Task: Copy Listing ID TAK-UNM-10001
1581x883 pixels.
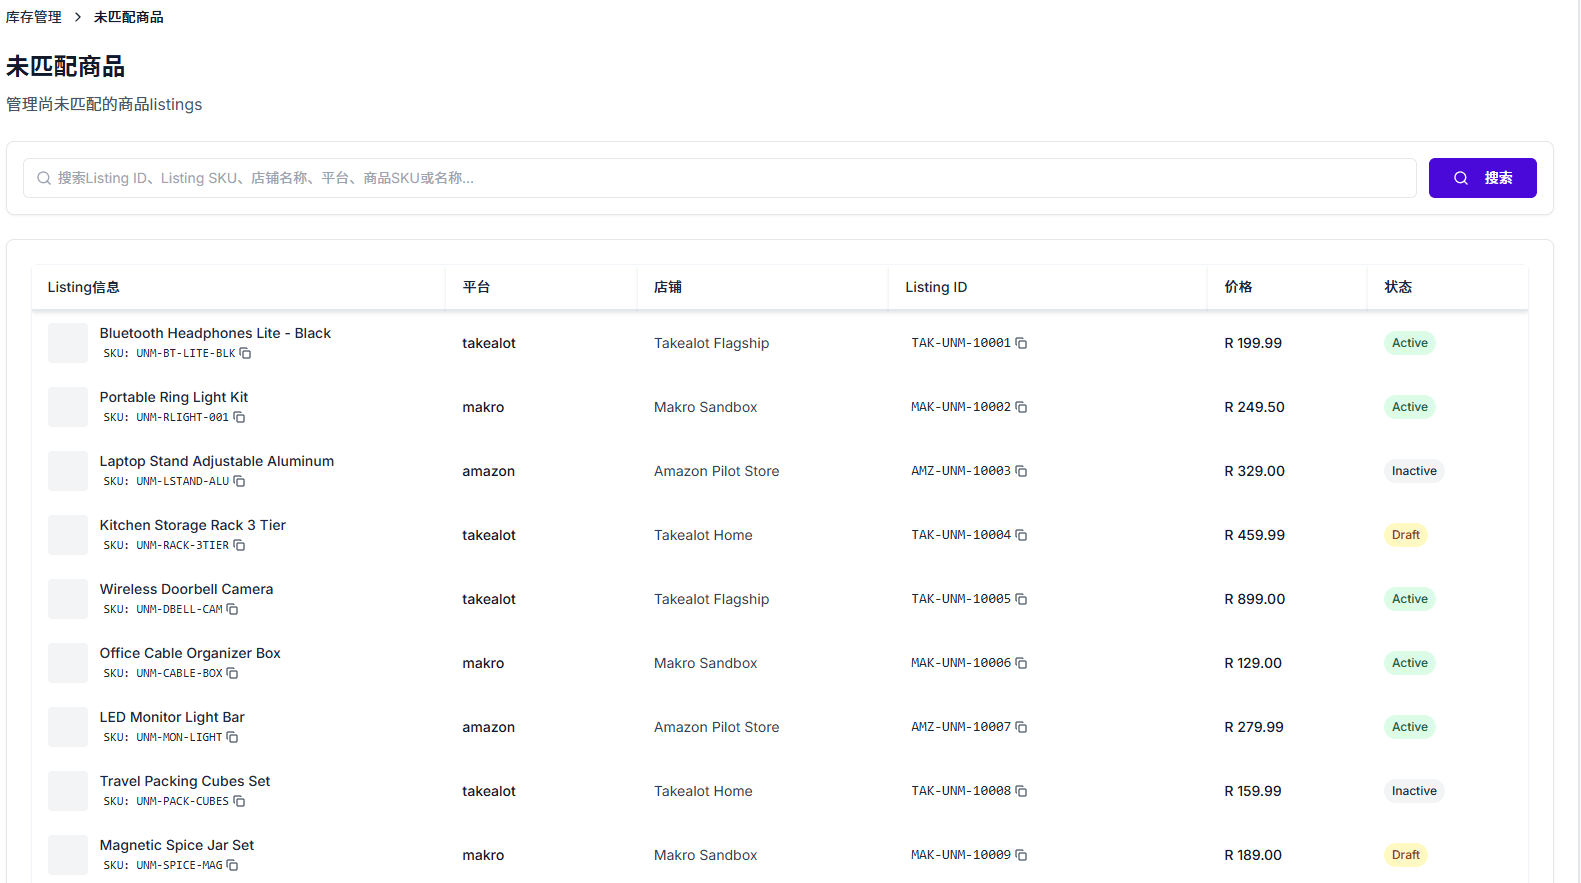Action: pyautogui.click(x=1021, y=343)
